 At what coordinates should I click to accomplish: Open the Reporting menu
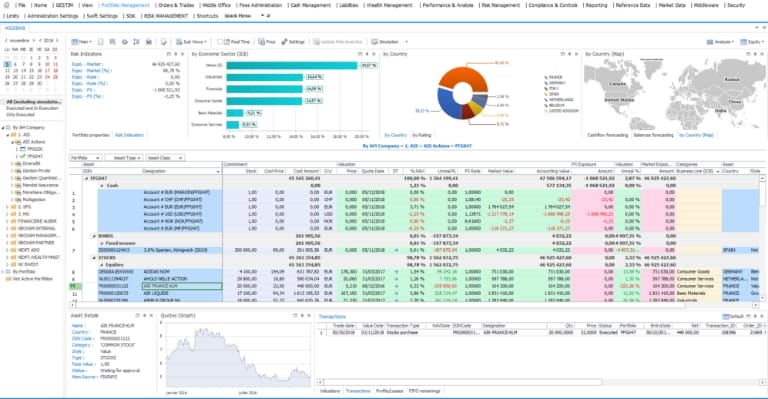point(596,5)
